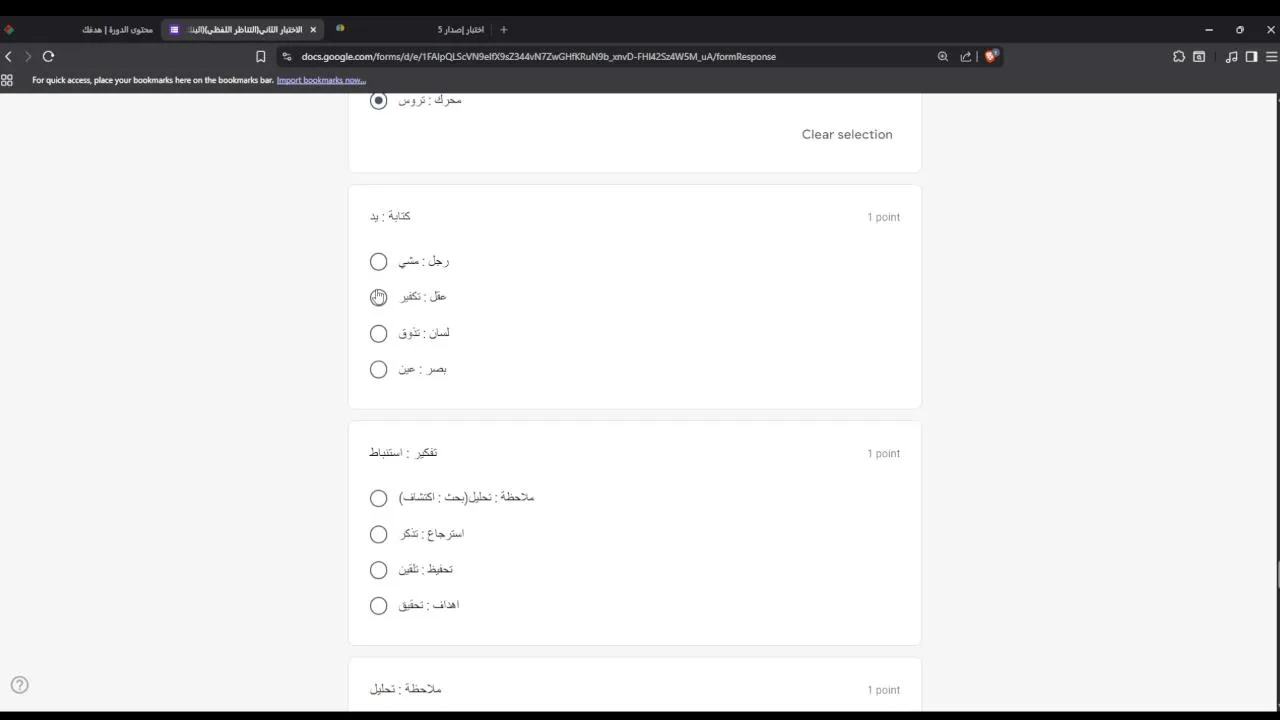The height and width of the screenshot is (720, 1280).
Task: Select the radio option "استرجاع : تذكر"
Action: click(378, 534)
